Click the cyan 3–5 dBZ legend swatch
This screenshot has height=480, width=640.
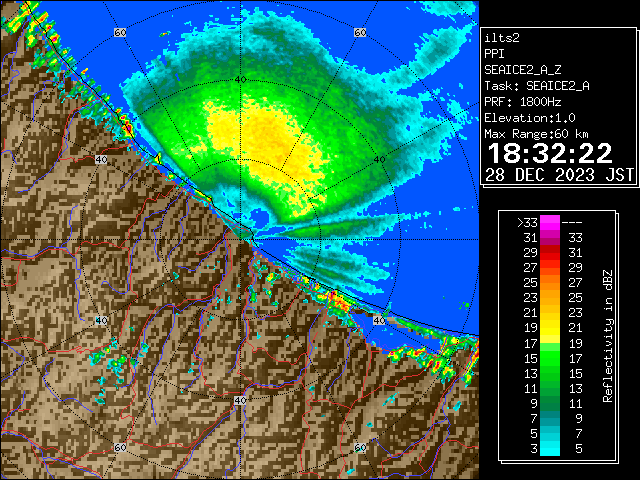(550, 448)
